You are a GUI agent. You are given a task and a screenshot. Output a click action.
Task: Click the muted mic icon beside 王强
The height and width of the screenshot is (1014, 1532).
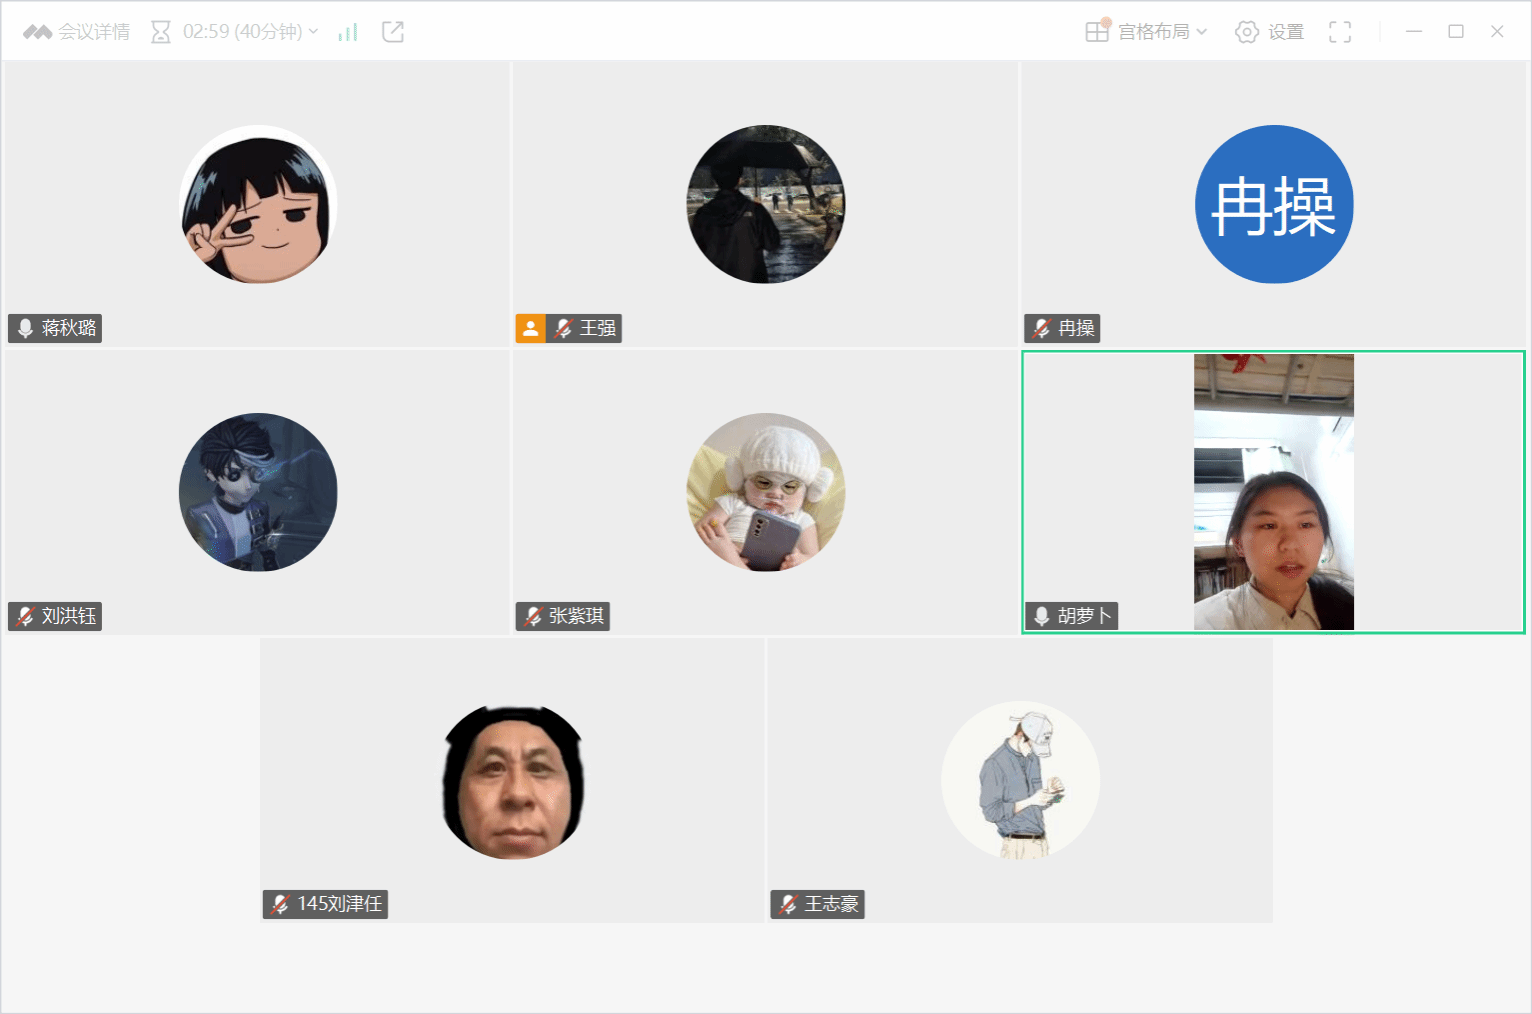click(563, 328)
